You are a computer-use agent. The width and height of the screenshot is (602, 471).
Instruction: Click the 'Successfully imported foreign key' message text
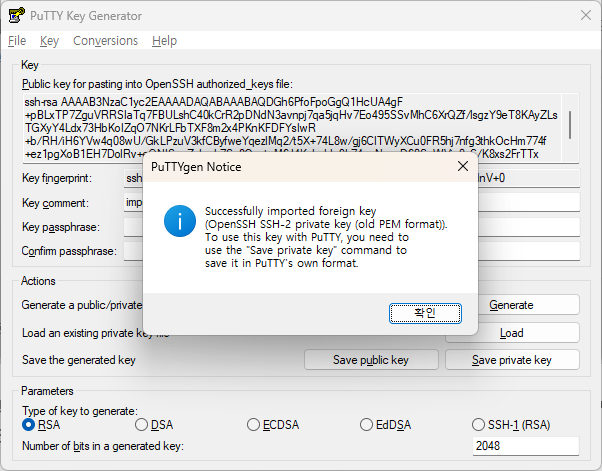(291, 211)
